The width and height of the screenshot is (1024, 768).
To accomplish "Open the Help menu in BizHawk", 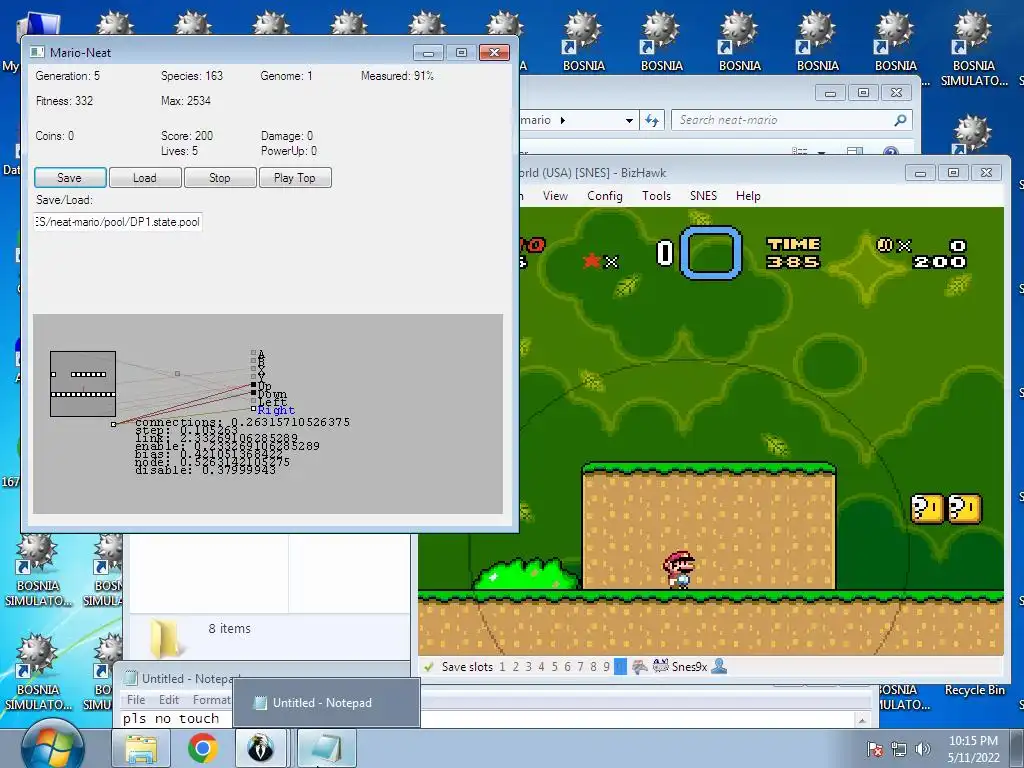I will 748,196.
